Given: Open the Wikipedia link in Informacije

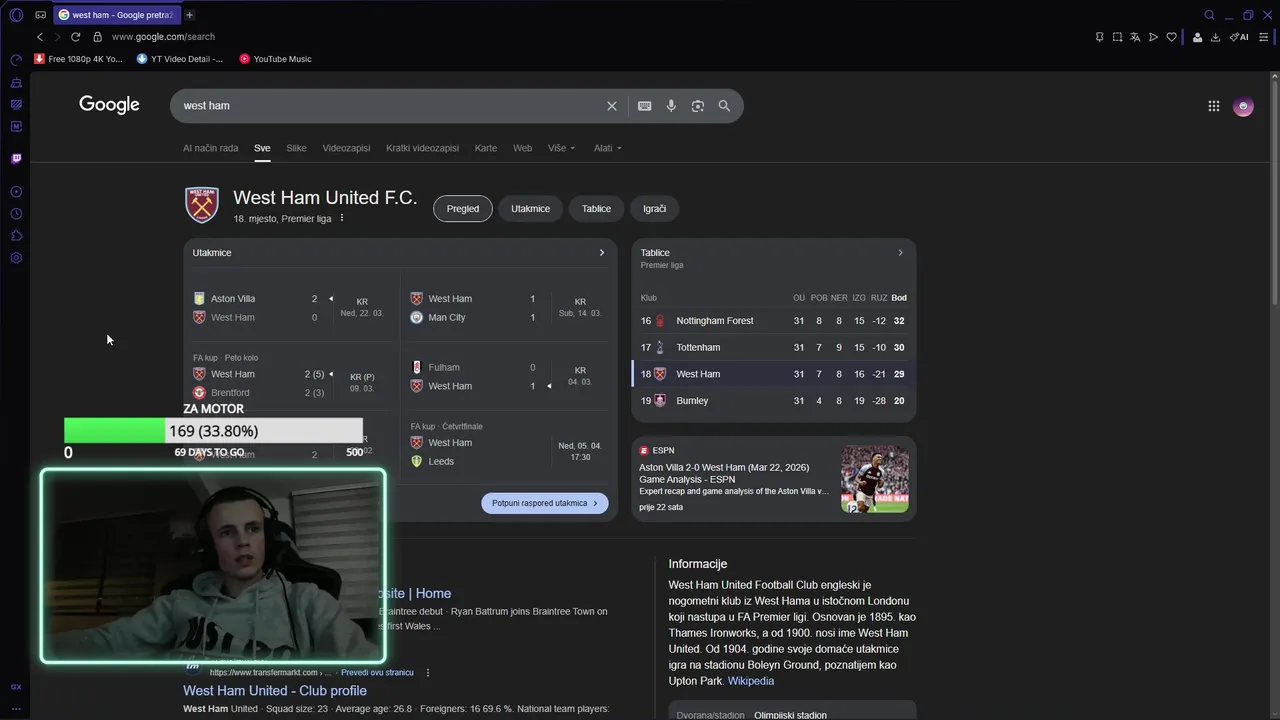Looking at the screenshot, I should pos(751,681).
